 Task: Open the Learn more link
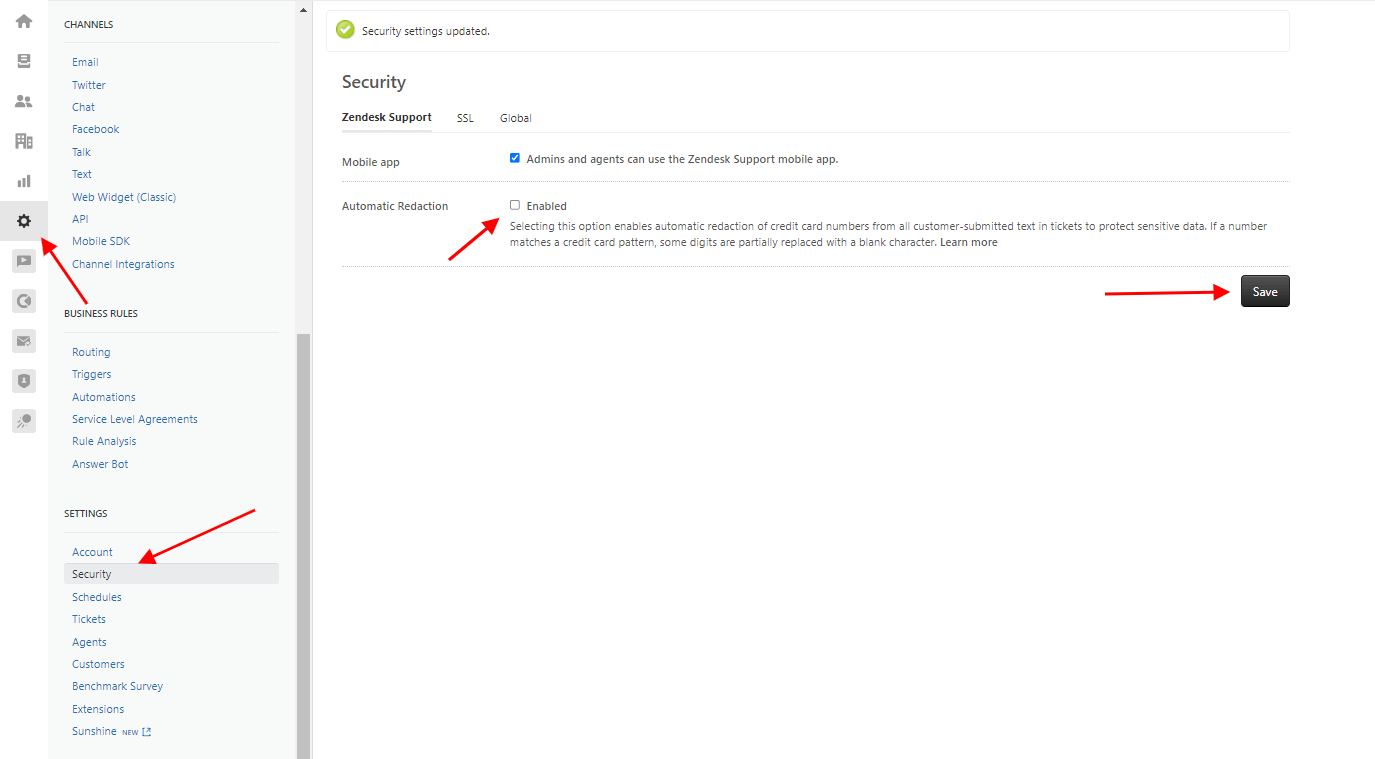pyautogui.click(x=968, y=242)
